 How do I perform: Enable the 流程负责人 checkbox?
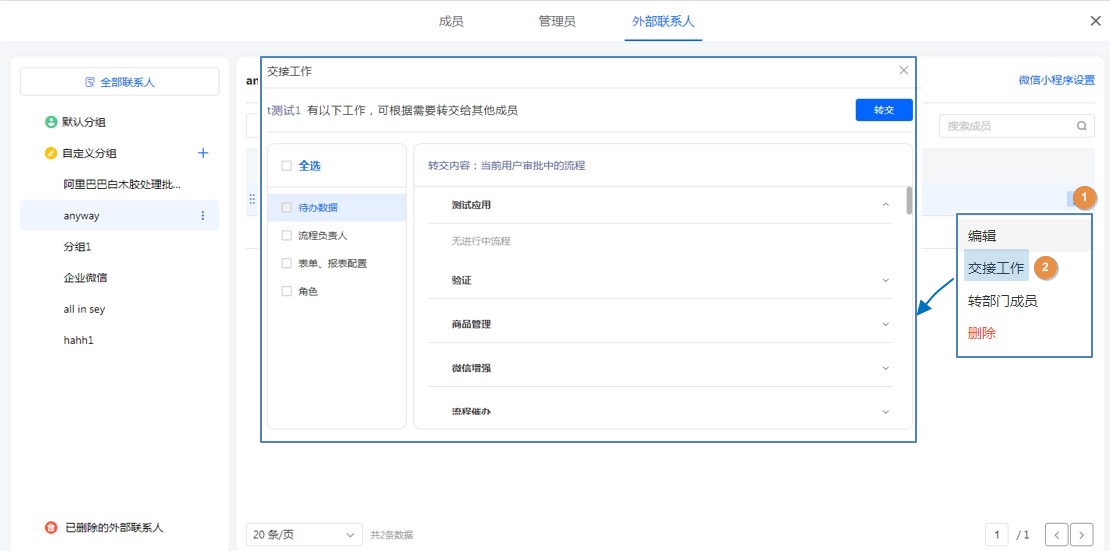[287, 236]
